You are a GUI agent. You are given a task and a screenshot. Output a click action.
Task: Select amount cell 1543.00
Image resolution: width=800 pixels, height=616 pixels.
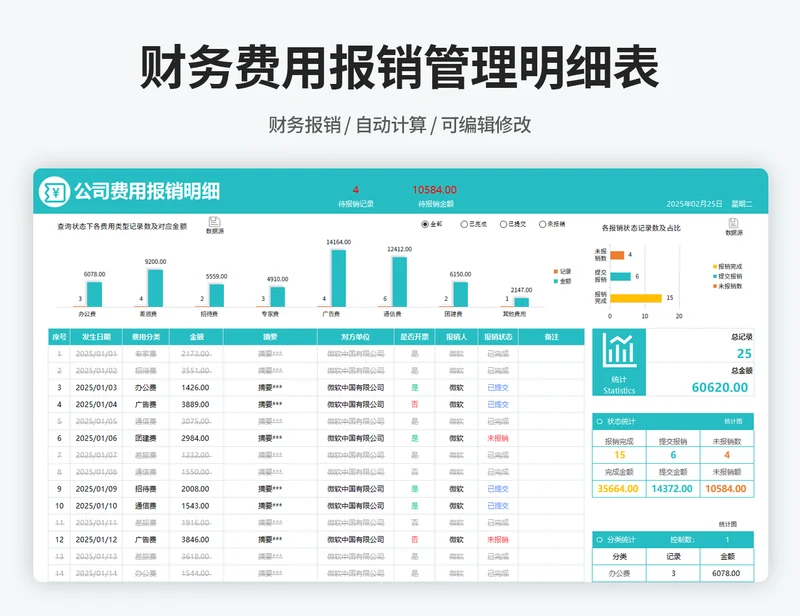click(x=195, y=506)
